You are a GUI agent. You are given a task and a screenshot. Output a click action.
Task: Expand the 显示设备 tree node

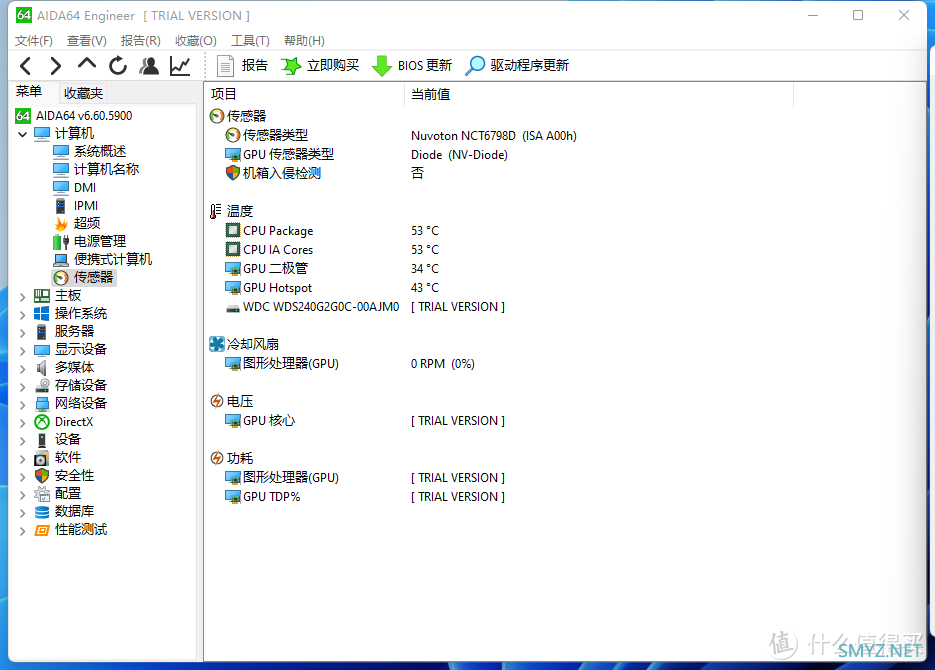point(23,351)
